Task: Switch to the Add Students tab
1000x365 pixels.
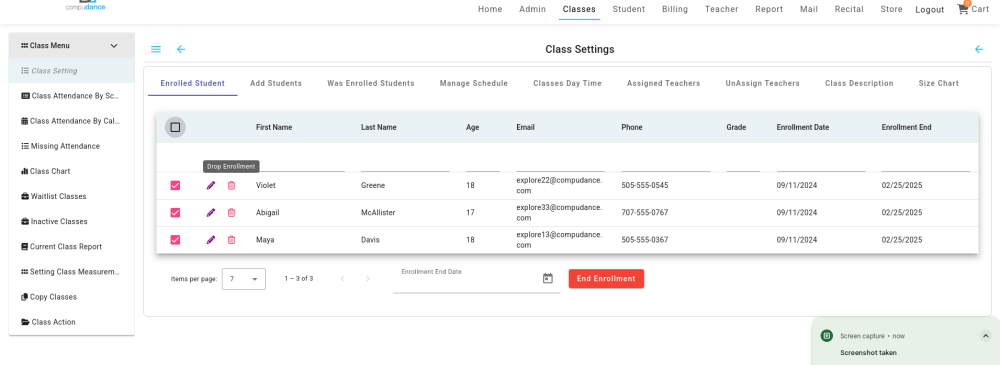Action: [276, 84]
